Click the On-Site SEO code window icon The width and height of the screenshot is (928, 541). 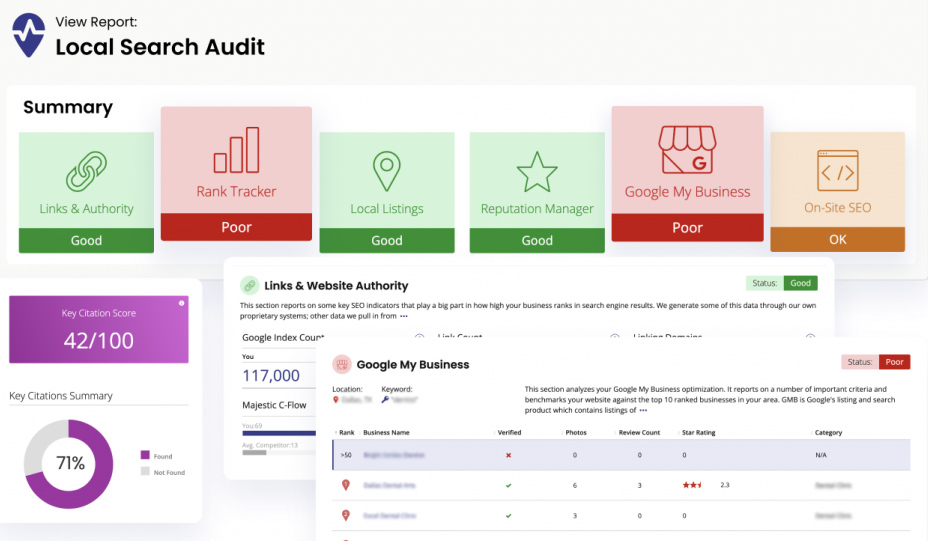837,171
